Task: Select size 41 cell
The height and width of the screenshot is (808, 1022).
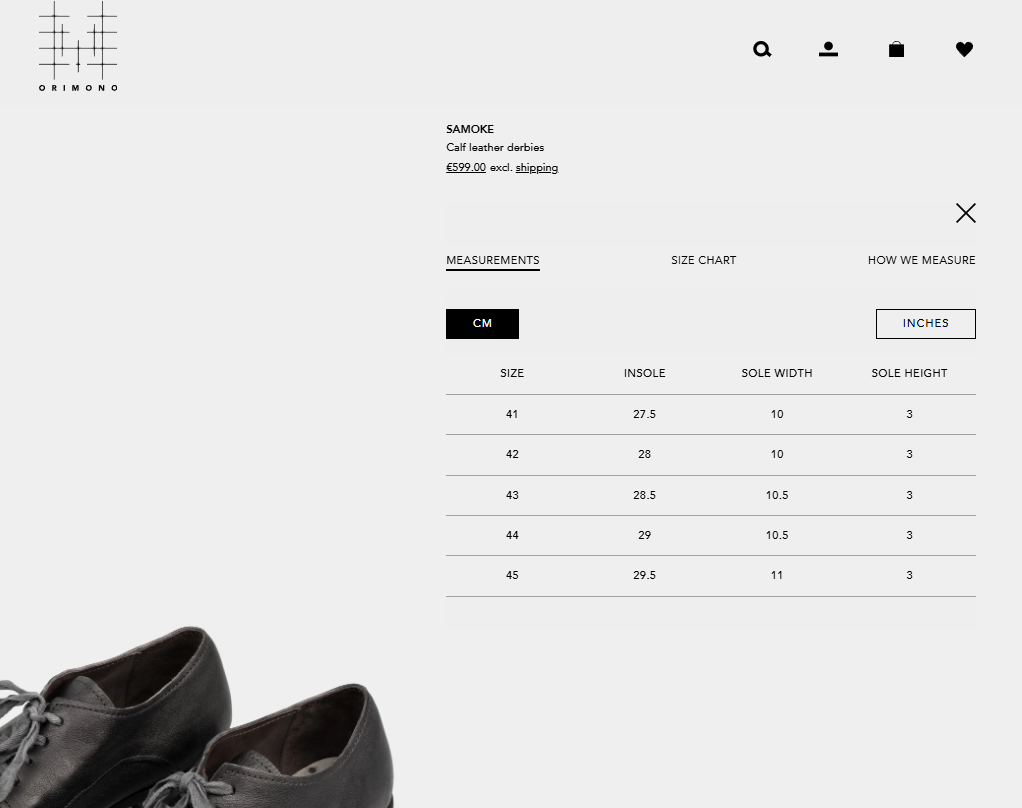Action: [x=512, y=414]
